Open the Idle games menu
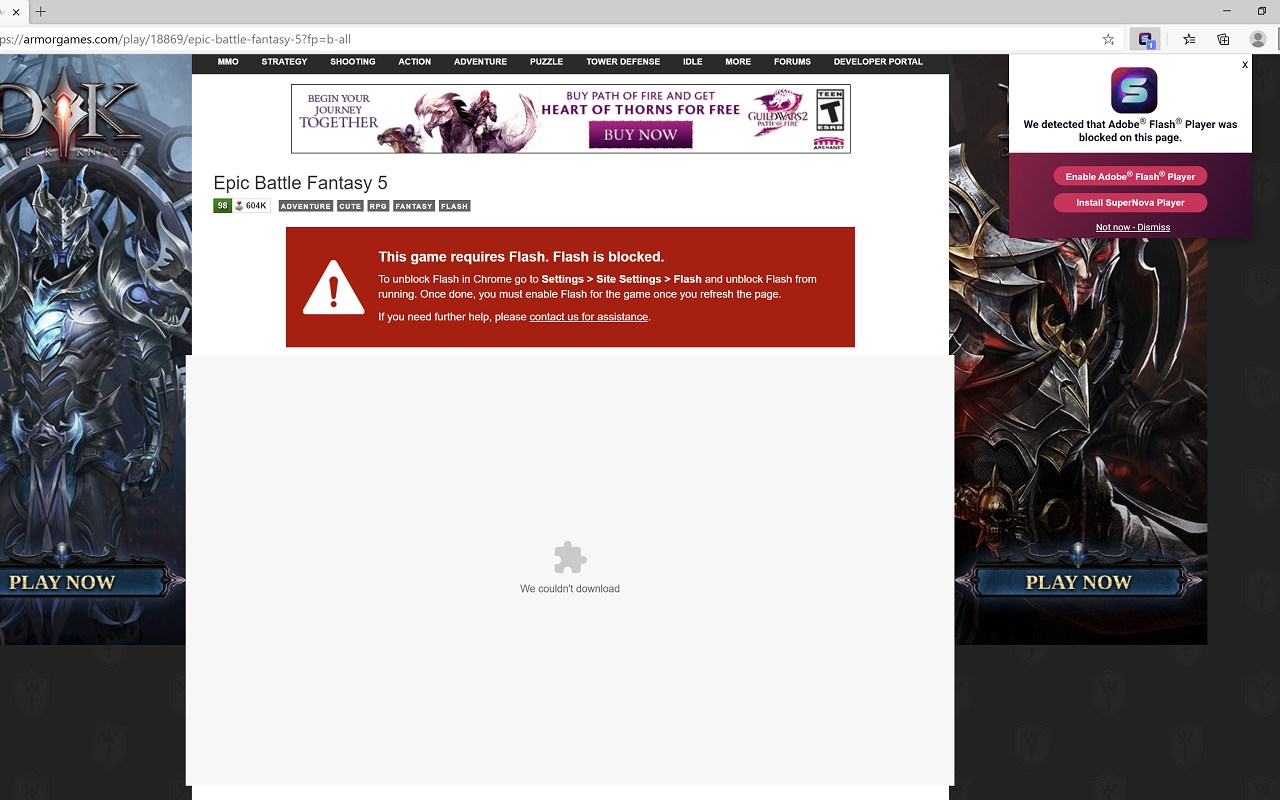This screenshot has height=800, width=1280. click(692, 62)
